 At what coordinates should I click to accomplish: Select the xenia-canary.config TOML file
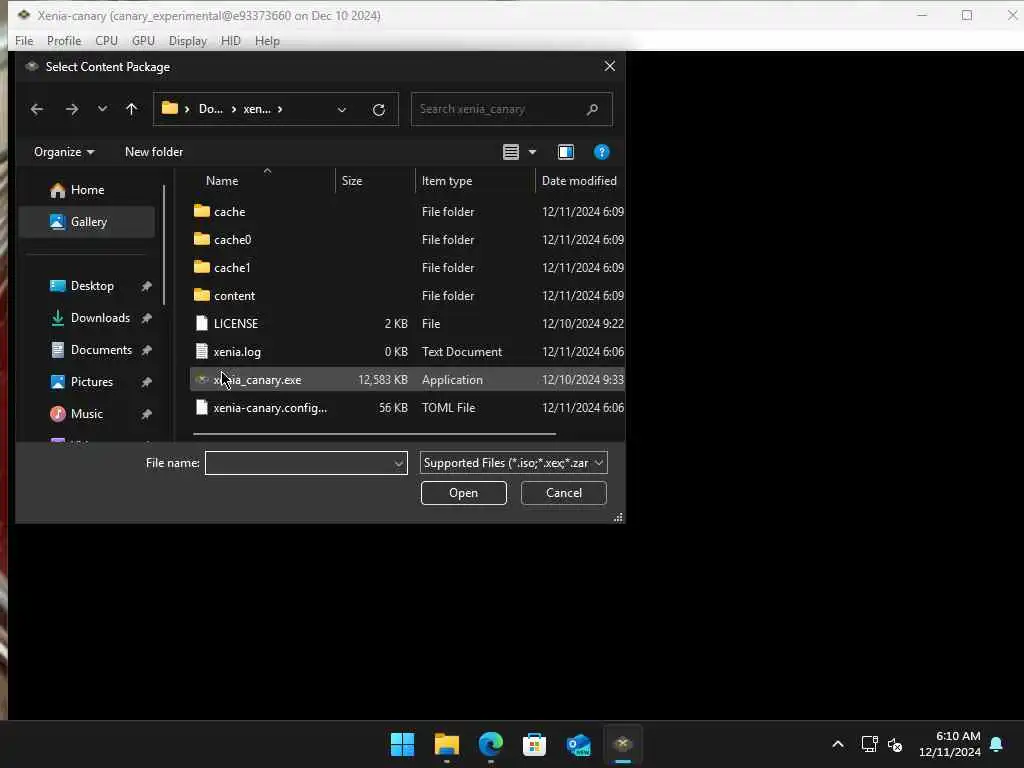click(x=407, y=408)
